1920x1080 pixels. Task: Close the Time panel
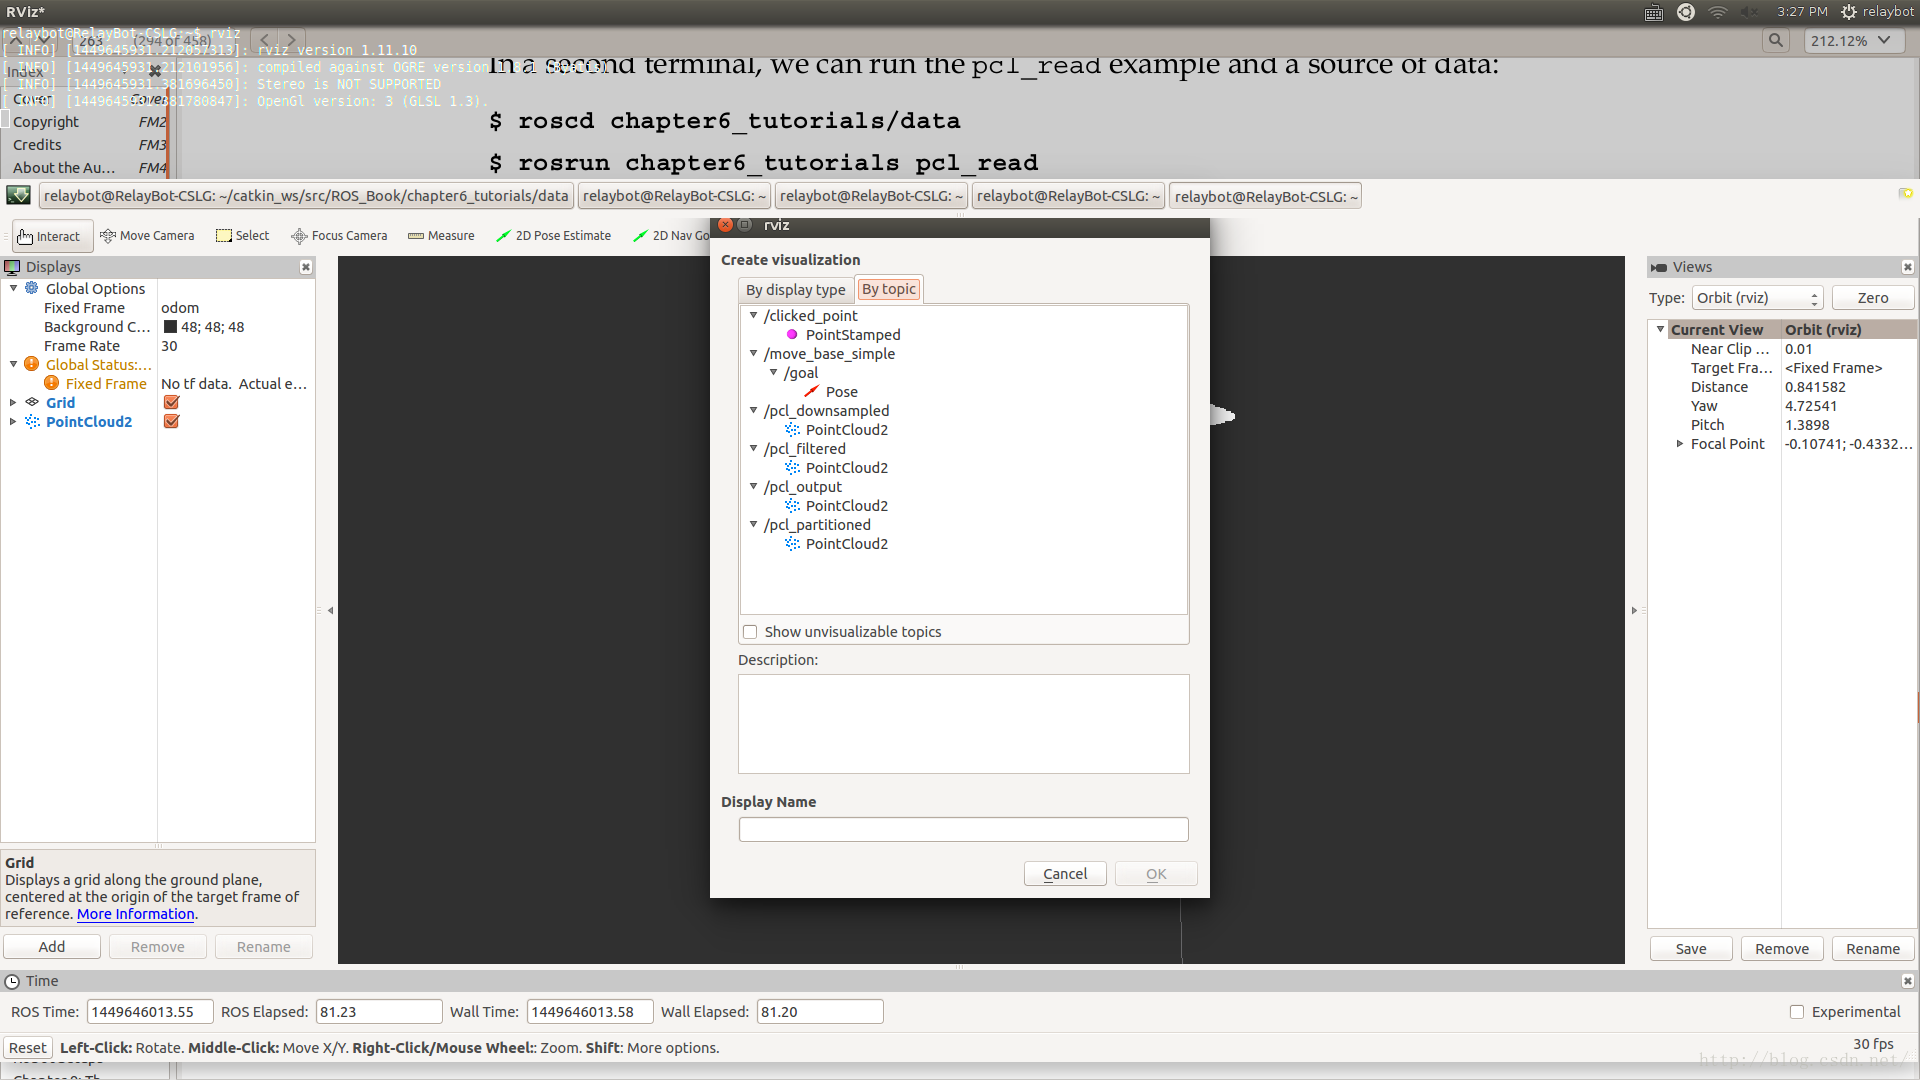1908,981
